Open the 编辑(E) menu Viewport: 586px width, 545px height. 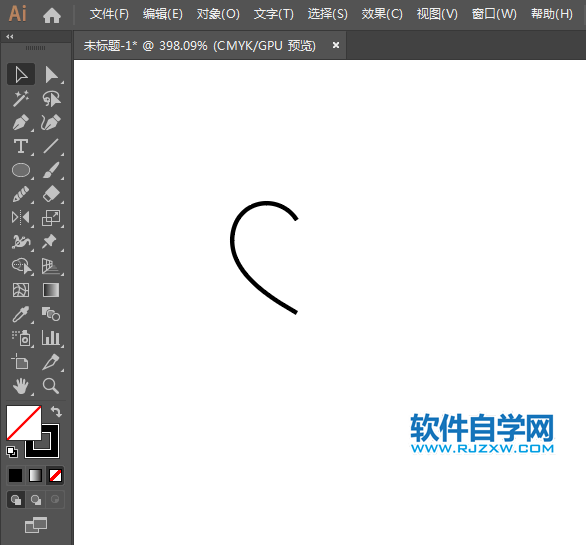[x=163, y=14]
